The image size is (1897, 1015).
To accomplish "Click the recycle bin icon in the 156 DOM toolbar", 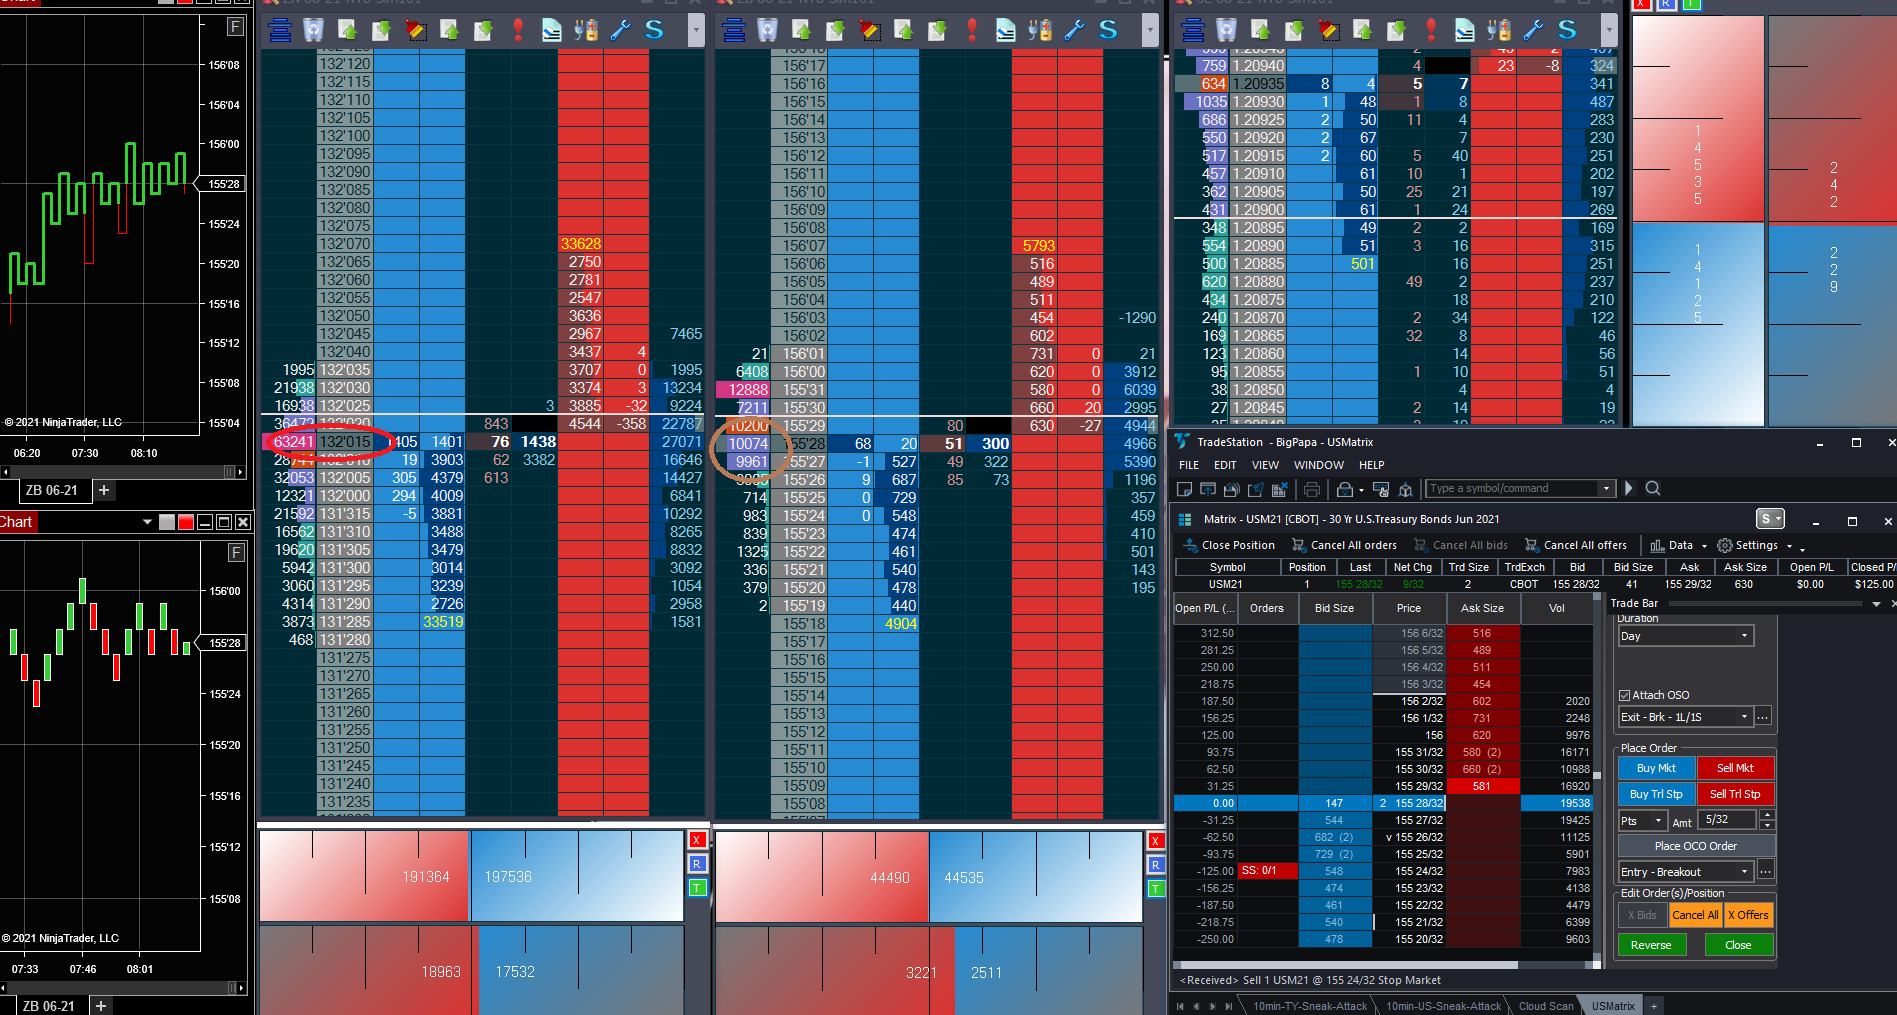I will click(767, 31).
